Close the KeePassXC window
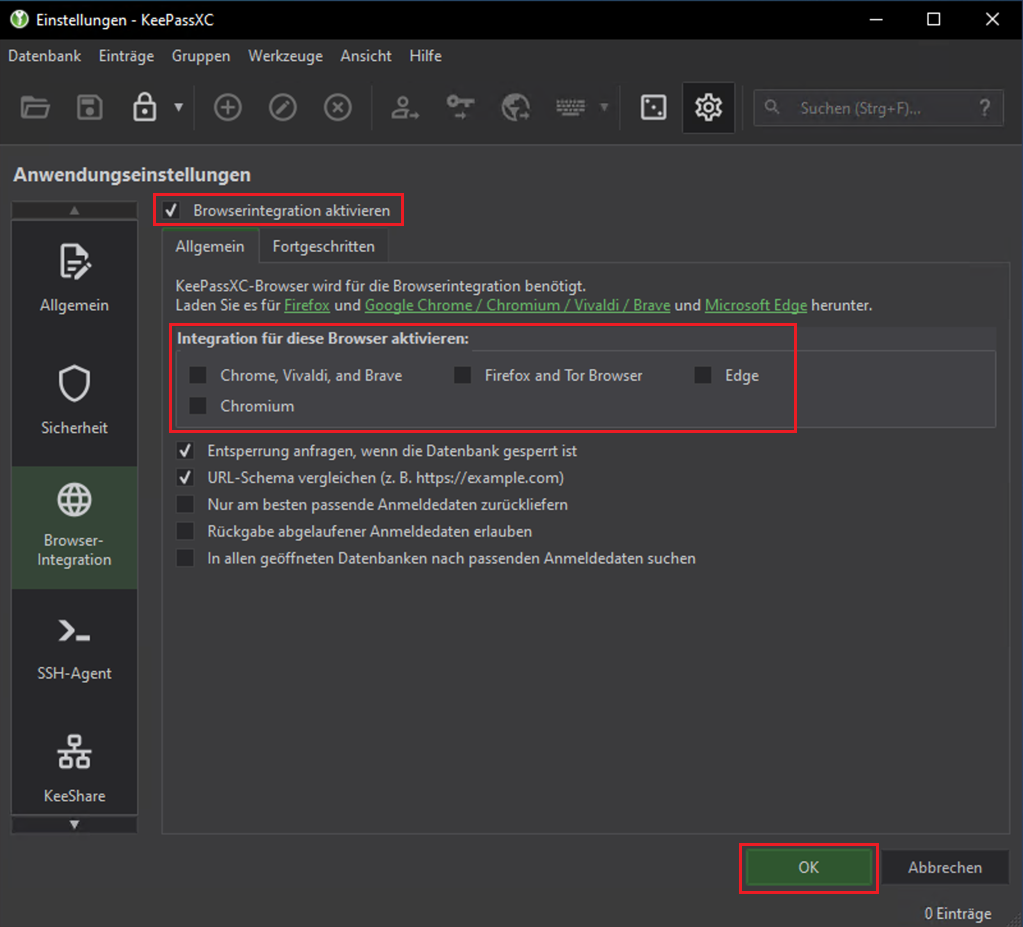 pyautogui.click(x=992, y=20)
